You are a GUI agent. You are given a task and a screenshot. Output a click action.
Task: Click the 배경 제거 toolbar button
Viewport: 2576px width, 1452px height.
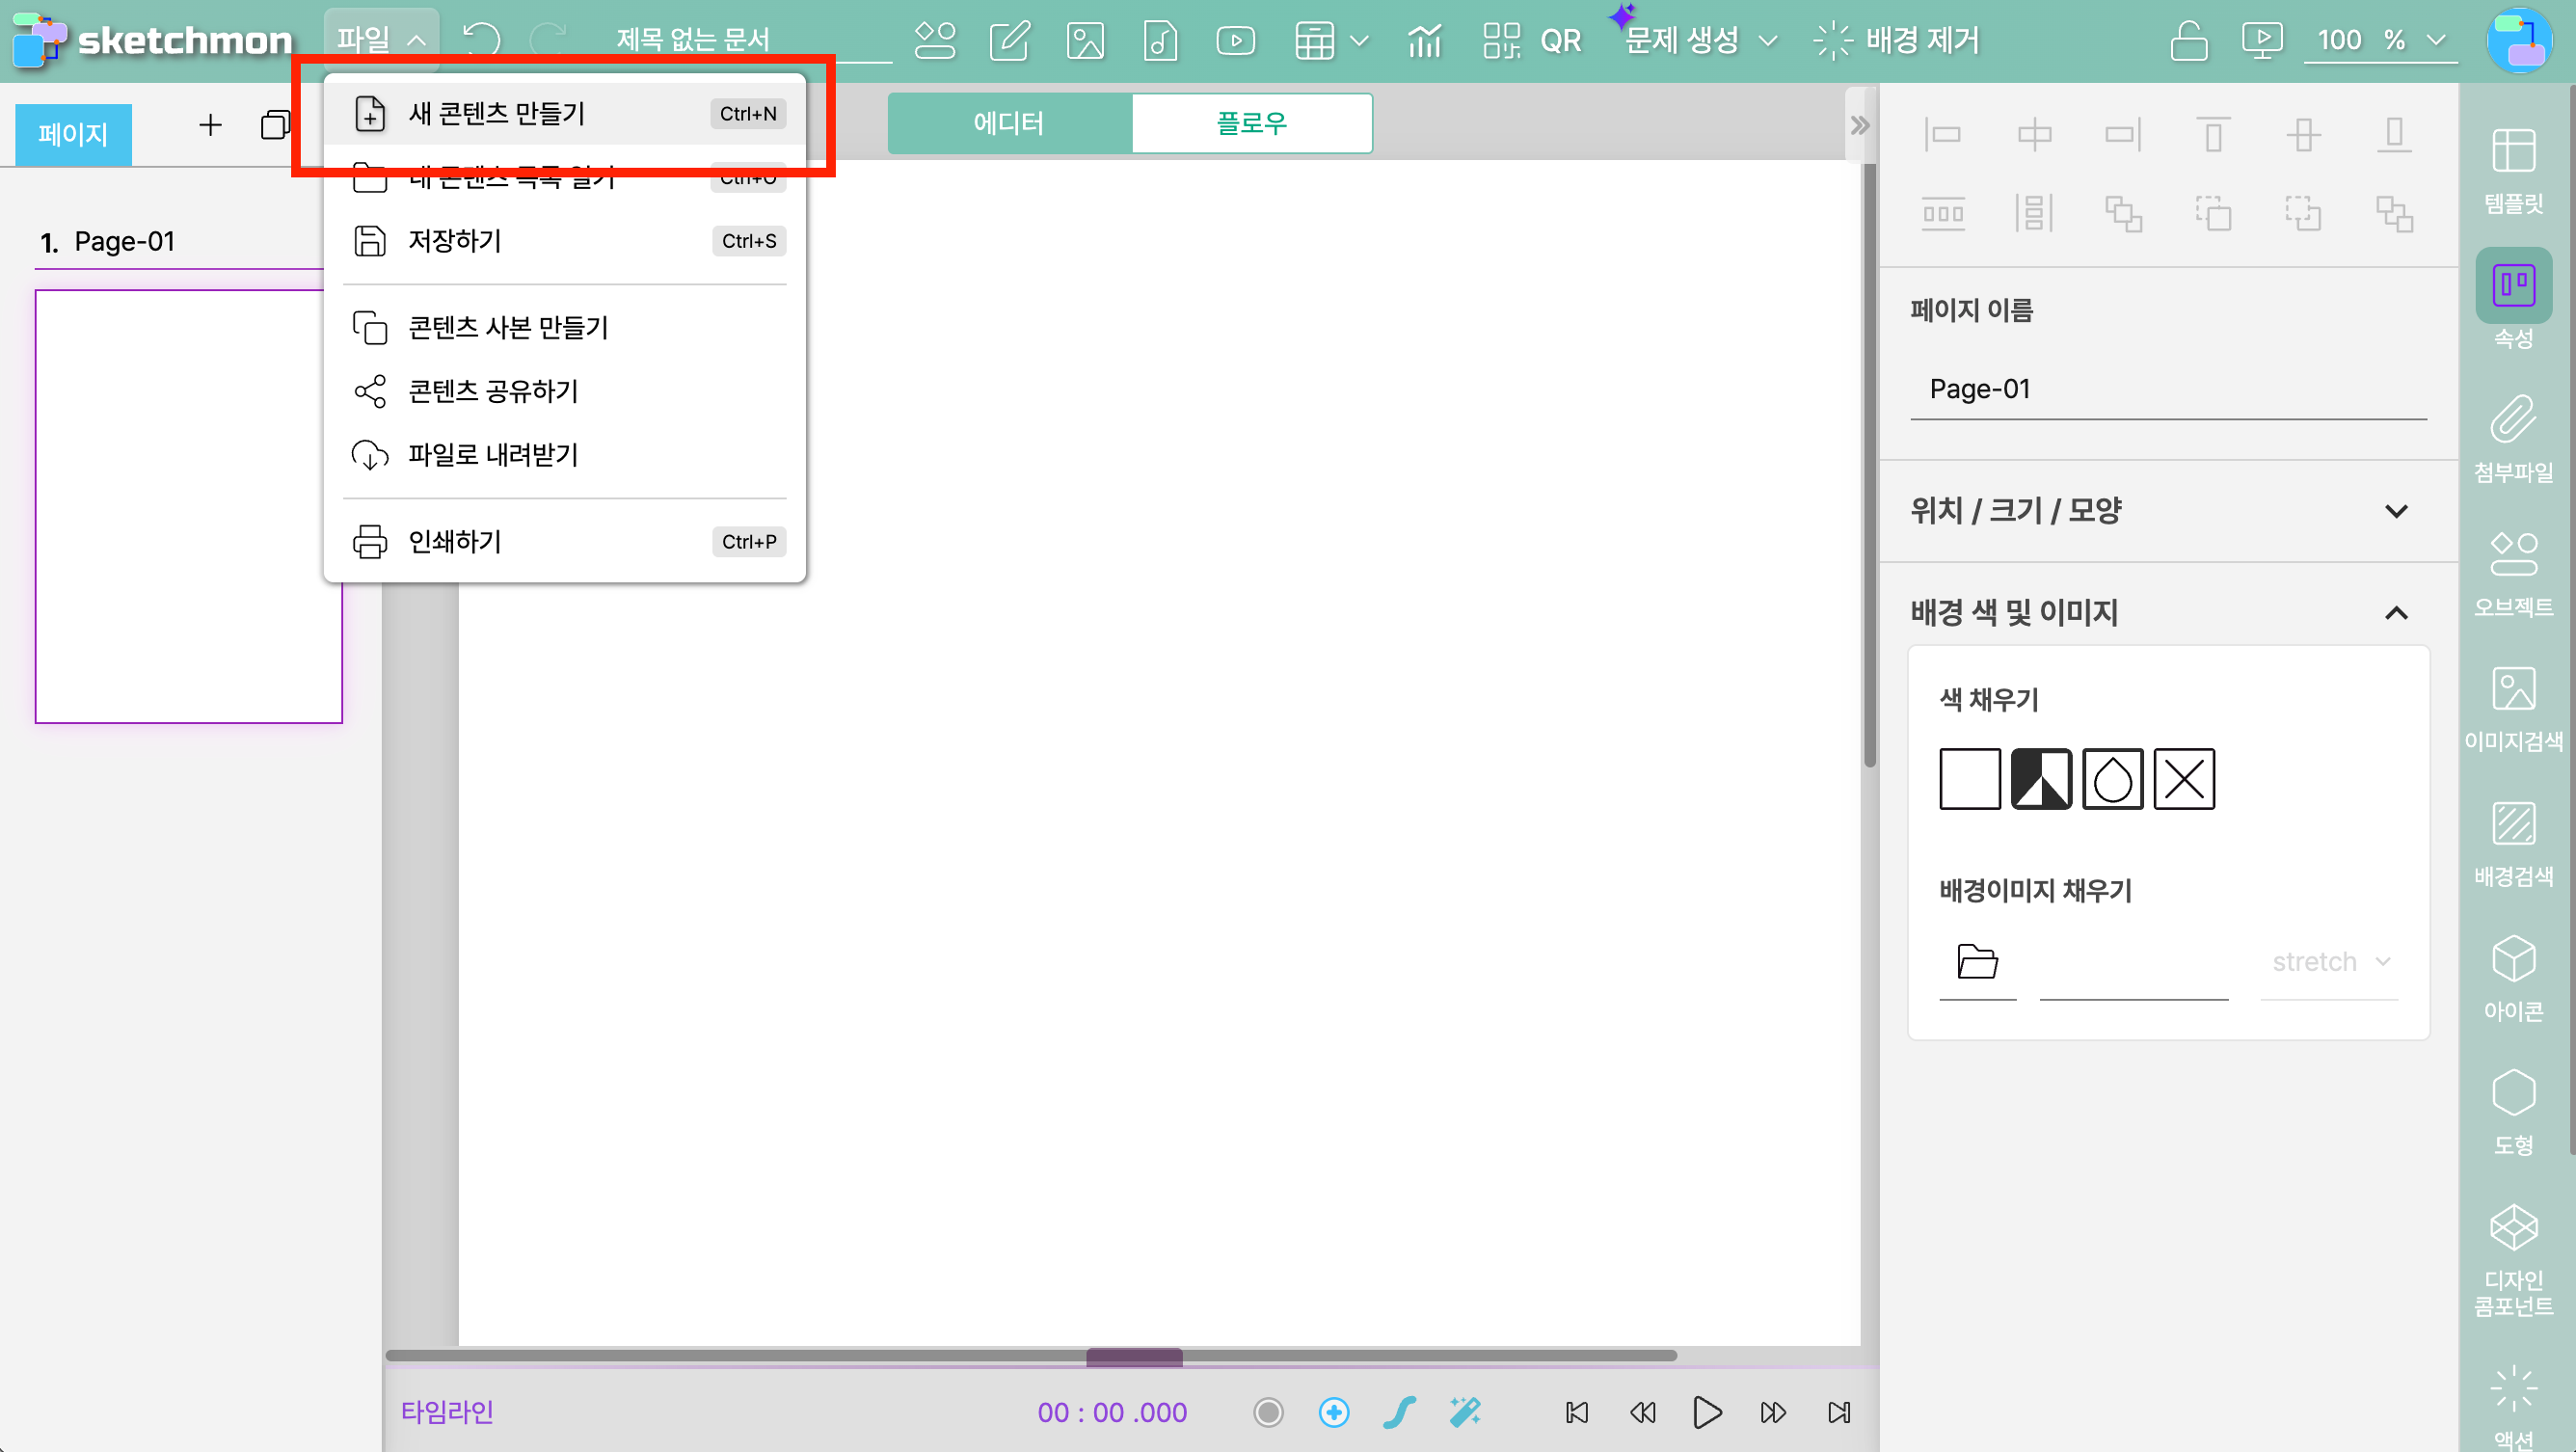[x=1896, y=41]
